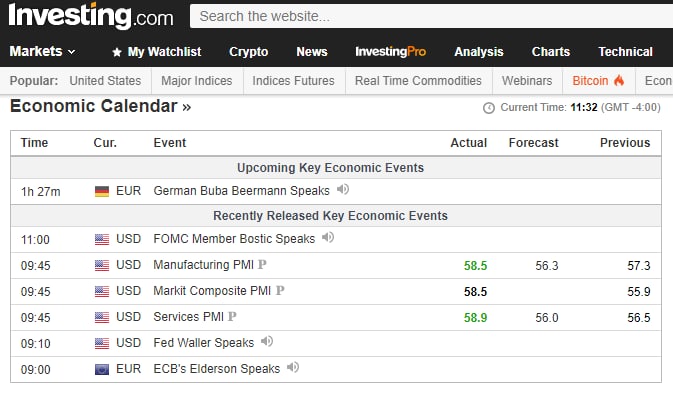Open the Real Time Commodities link
The image size is (673, 410).
418,81
